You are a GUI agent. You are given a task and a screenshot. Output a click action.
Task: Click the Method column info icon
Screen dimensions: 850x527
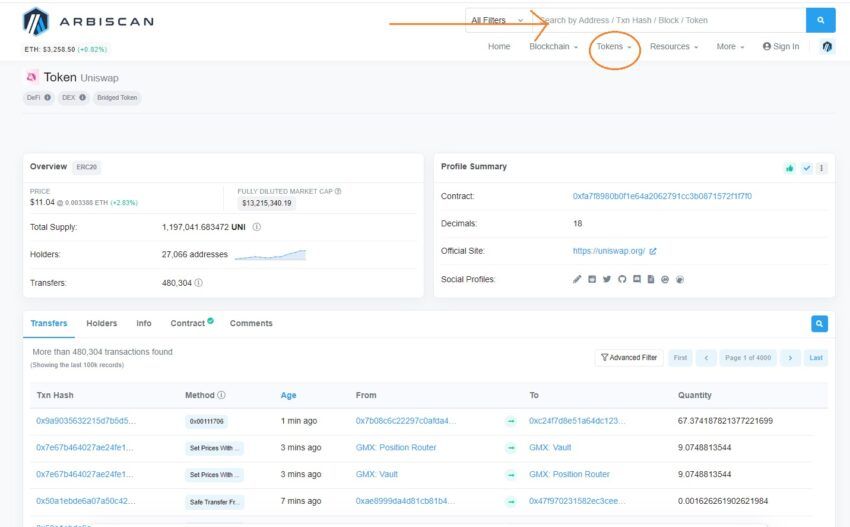click(221, 395)
